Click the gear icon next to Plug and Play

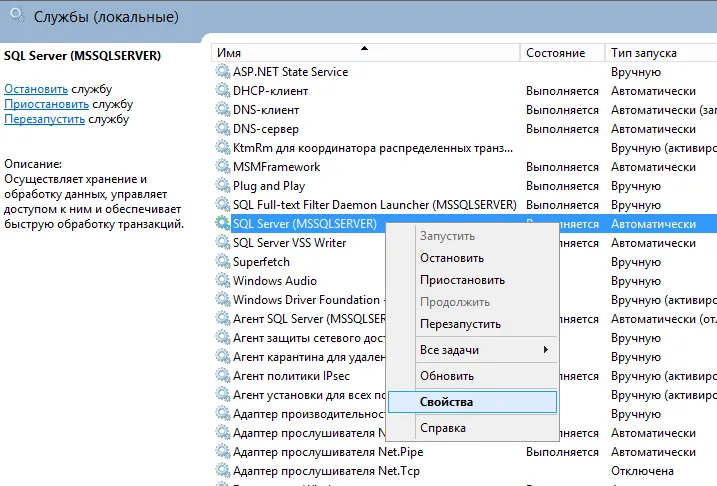pos(223,186)
